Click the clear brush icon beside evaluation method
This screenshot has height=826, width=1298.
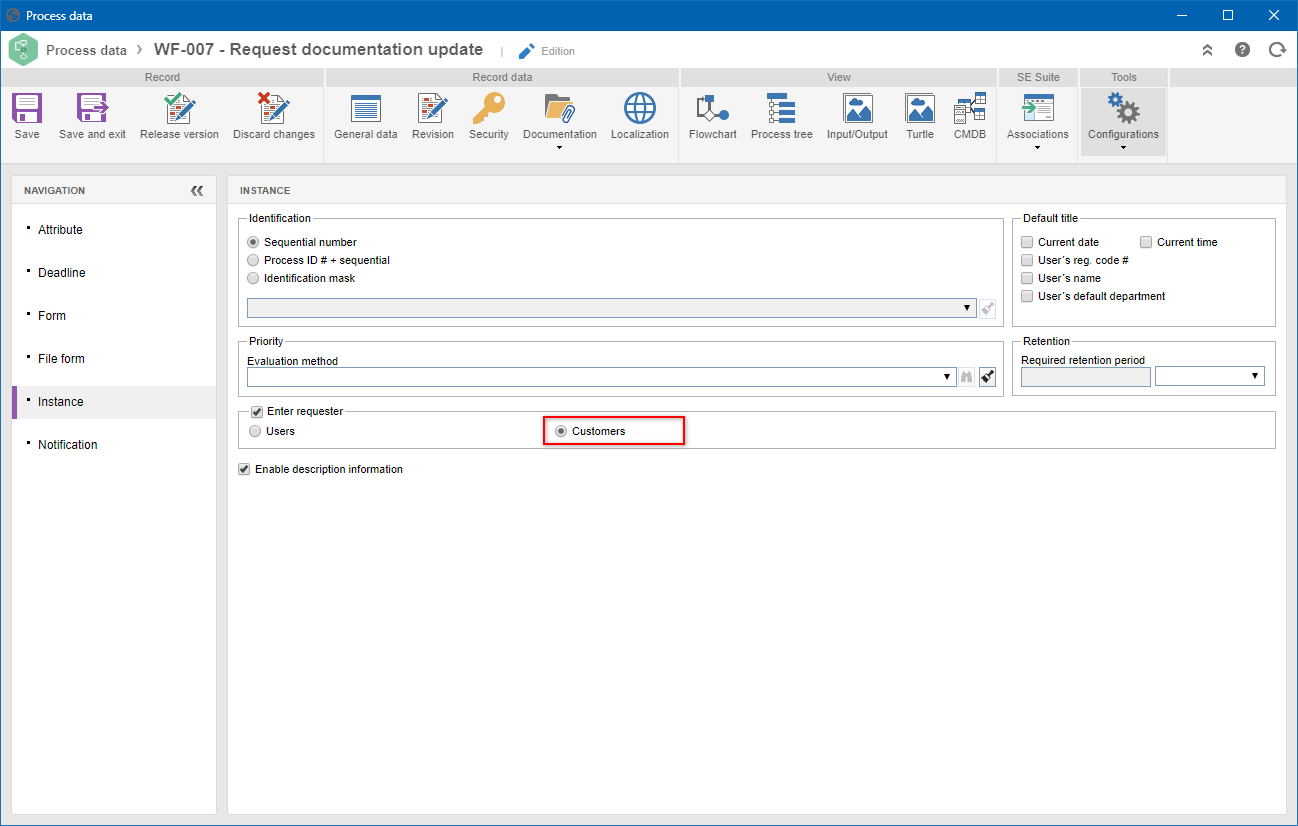click(x=988, y=377)
